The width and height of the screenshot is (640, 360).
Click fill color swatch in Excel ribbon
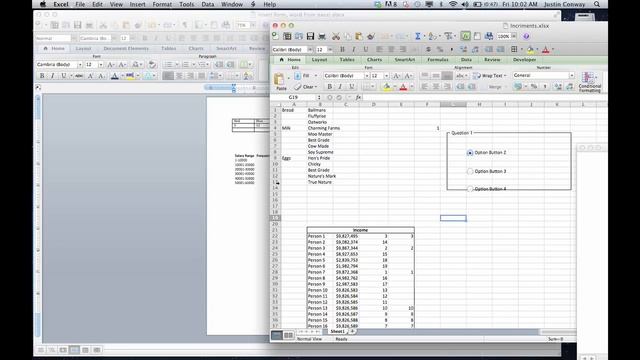(386, 87)
